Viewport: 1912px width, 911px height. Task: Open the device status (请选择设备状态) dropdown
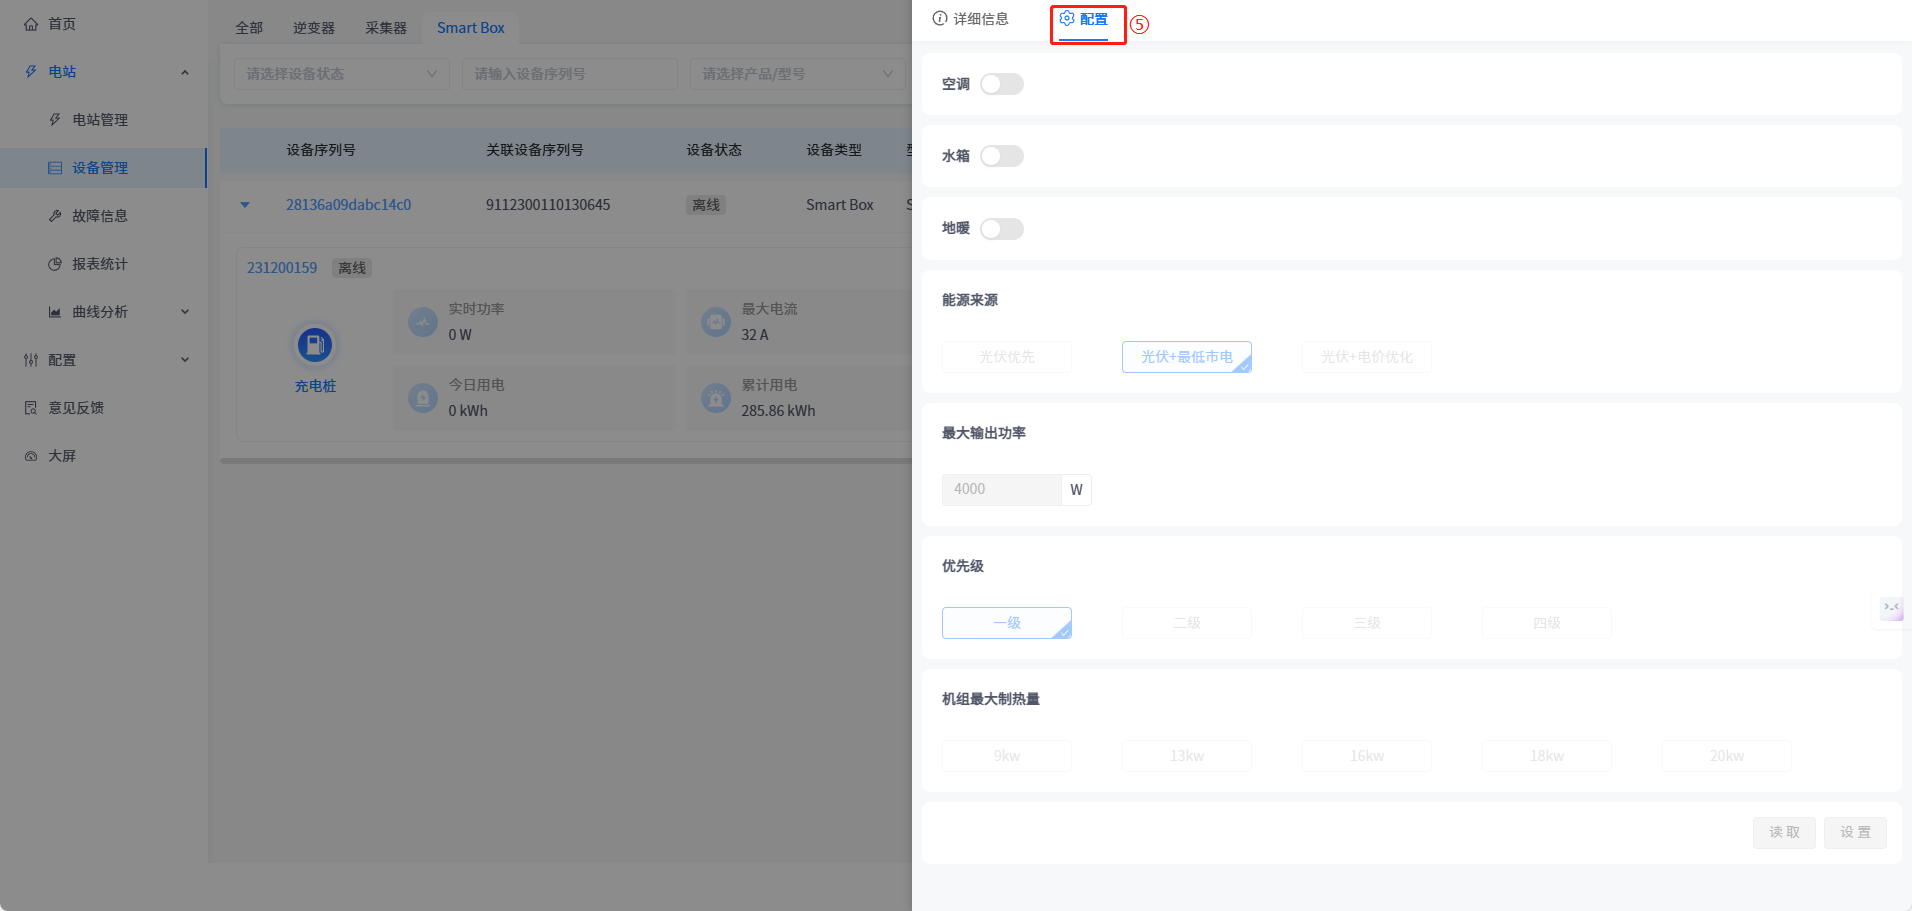(341, 74)
